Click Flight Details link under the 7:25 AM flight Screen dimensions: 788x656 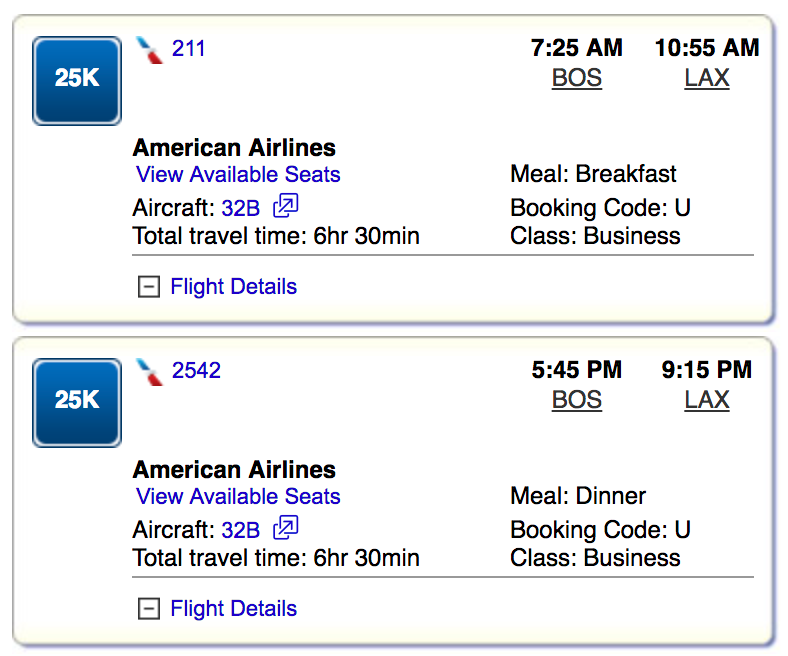tap(233, 287)
